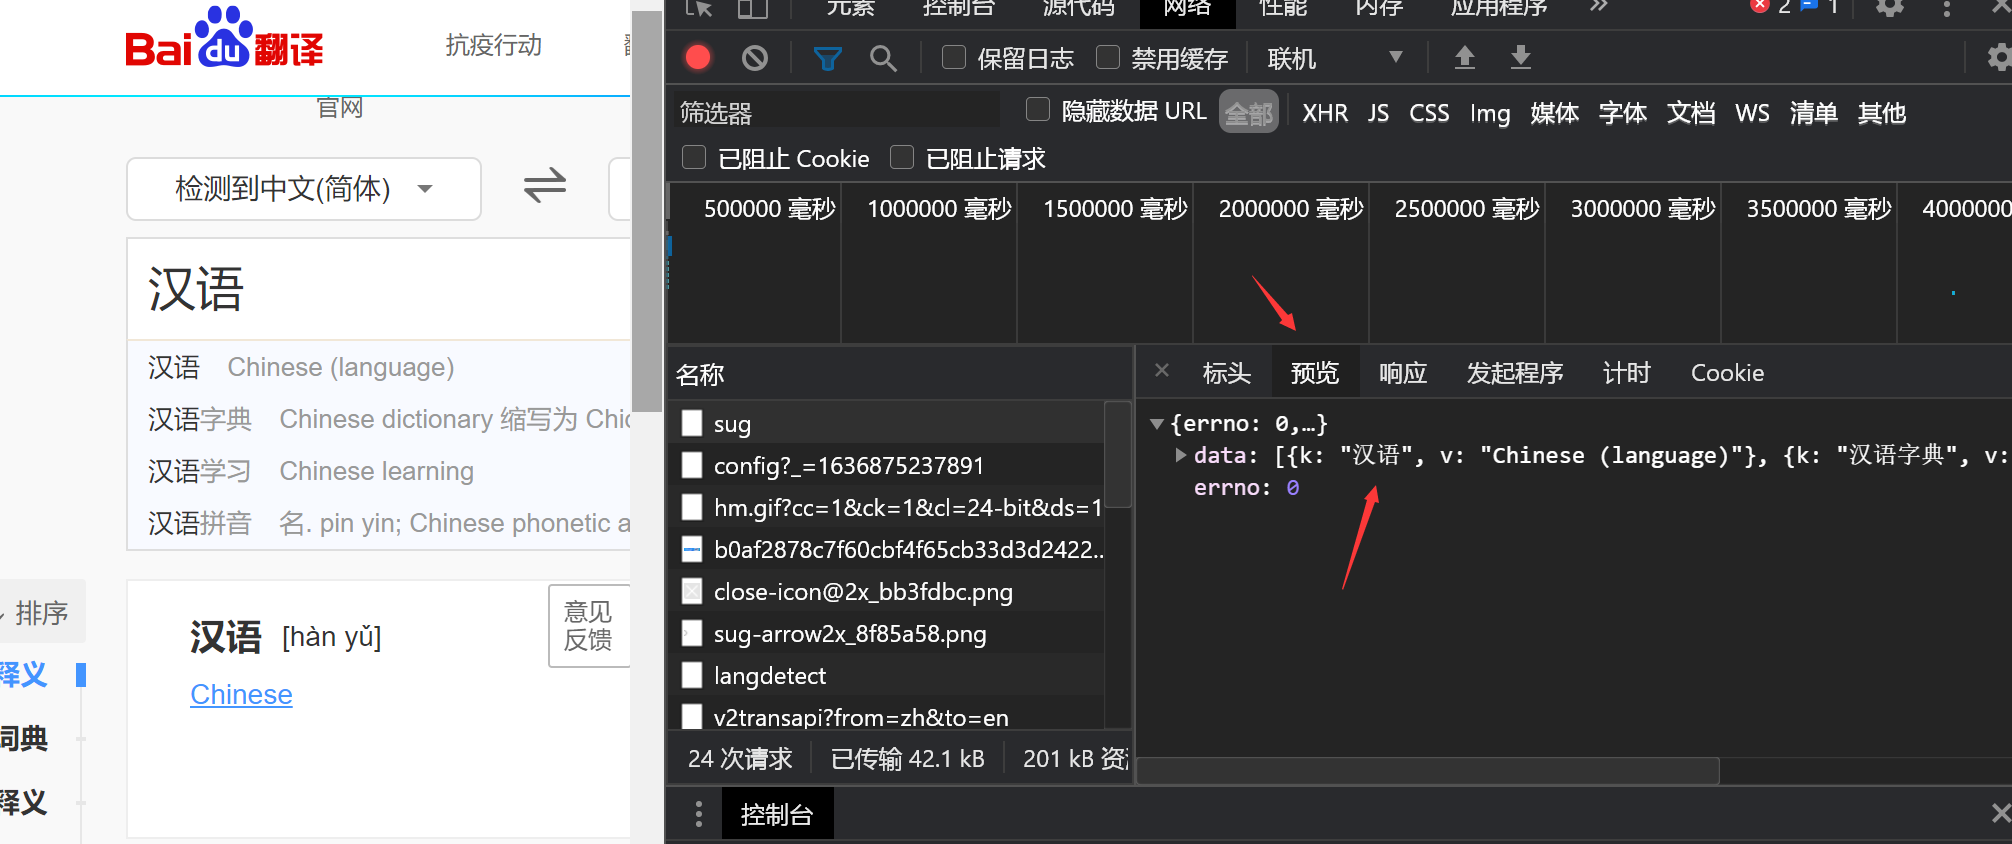Switch to the Elements tab

point(850,8)
